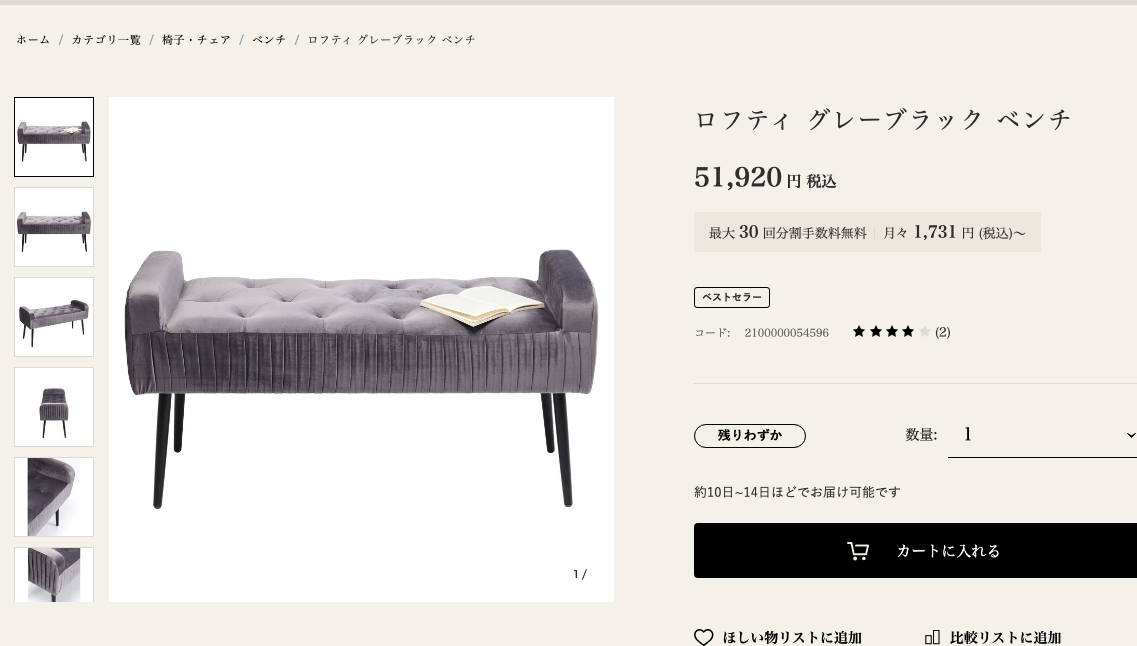
Task: Open the カテゴリ一覧 breadcrumb link
Action: click(106, 40)
